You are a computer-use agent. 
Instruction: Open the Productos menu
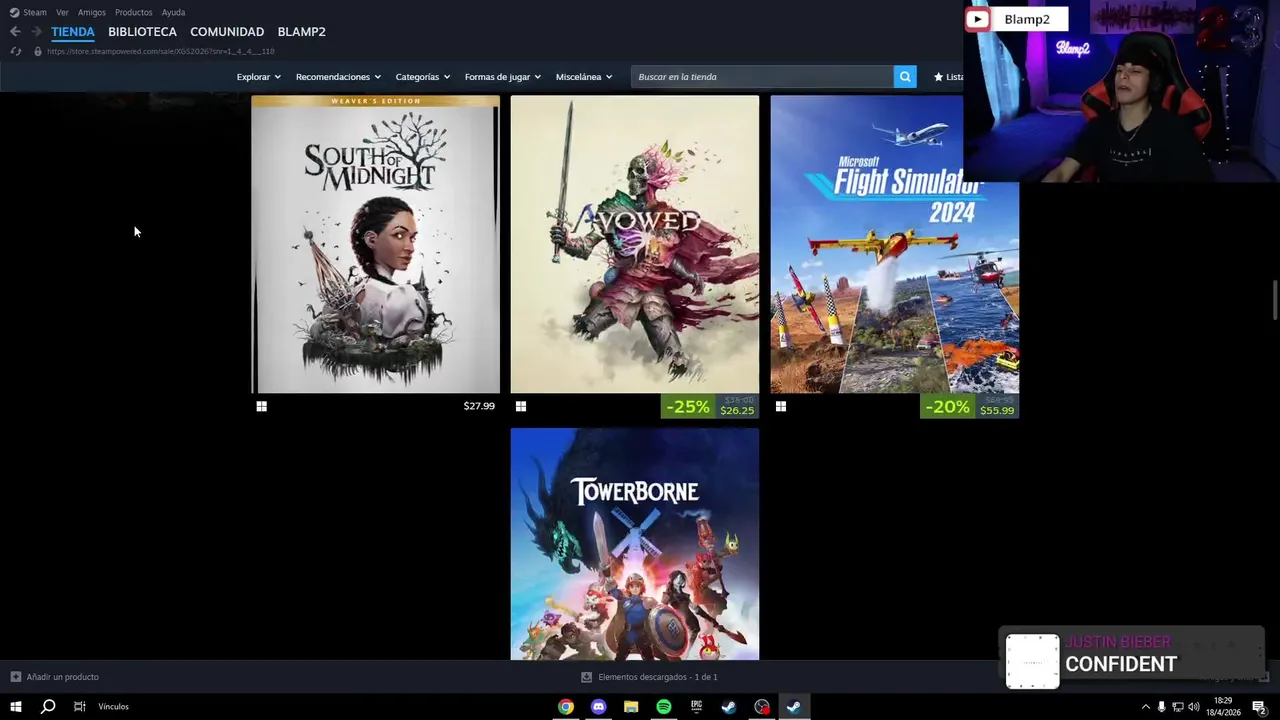click(x=133, y=12)
